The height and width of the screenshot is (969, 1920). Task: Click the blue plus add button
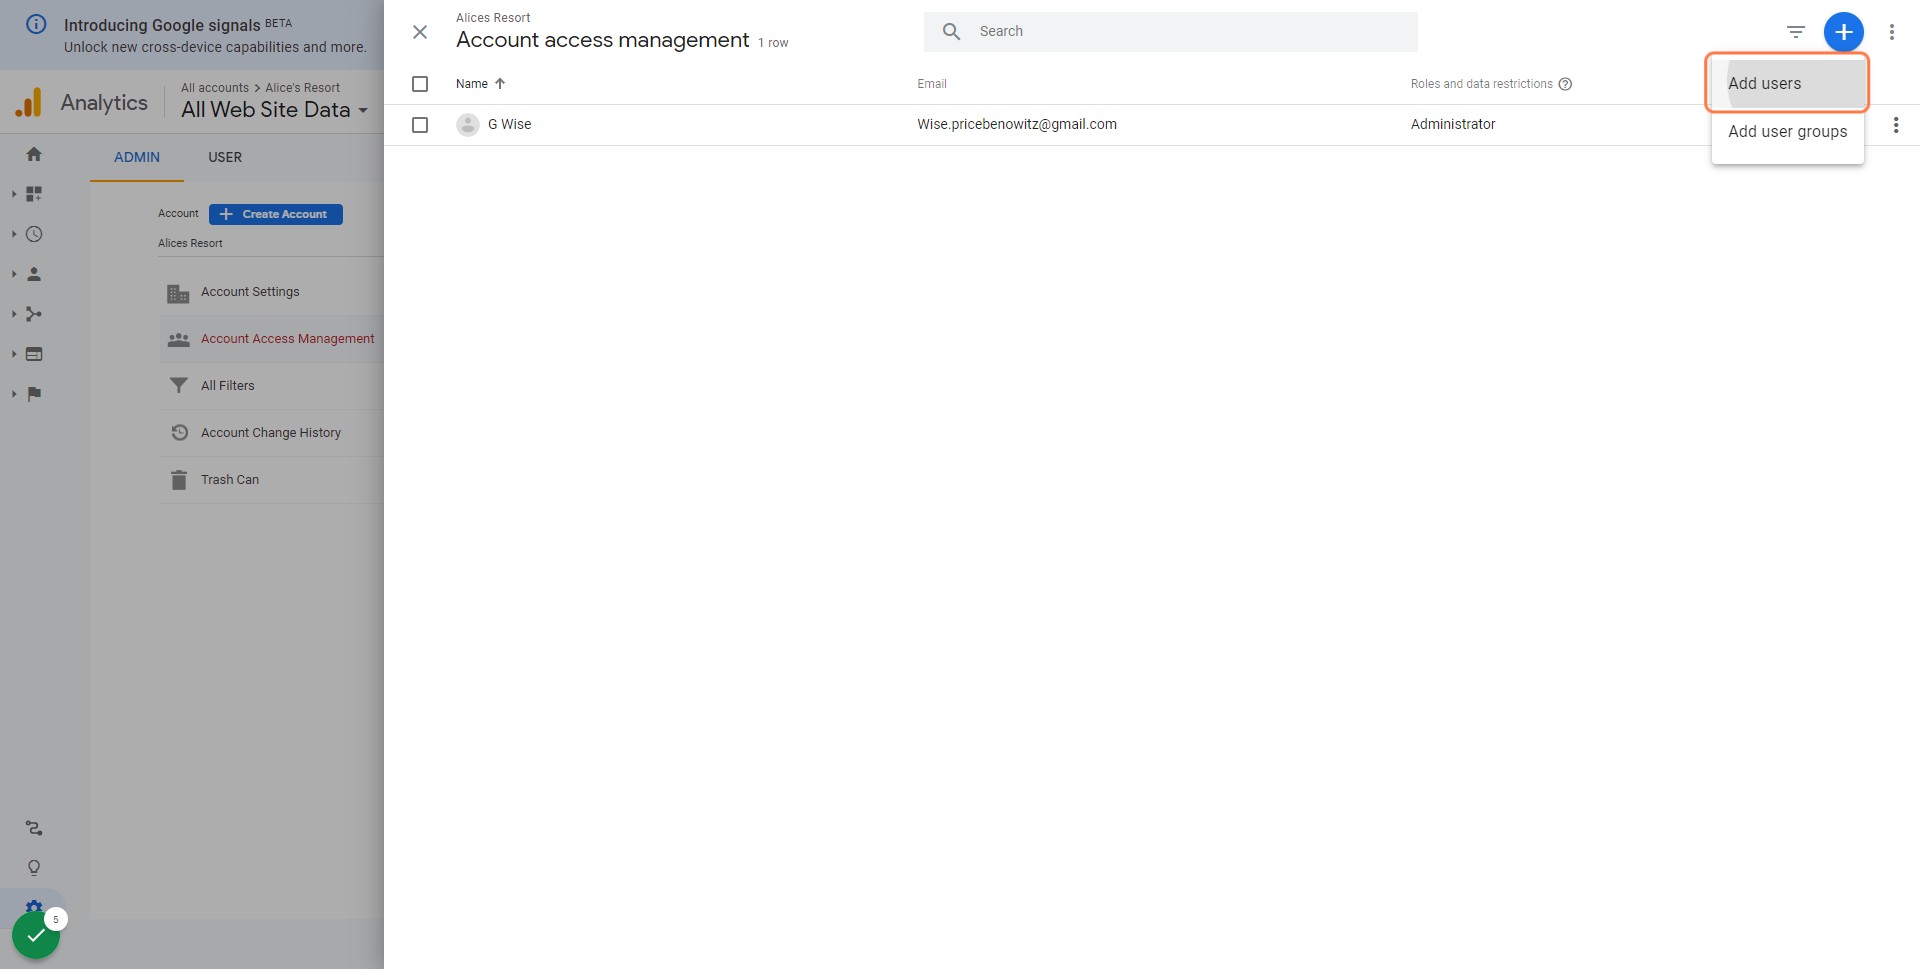click(1843, 32)
